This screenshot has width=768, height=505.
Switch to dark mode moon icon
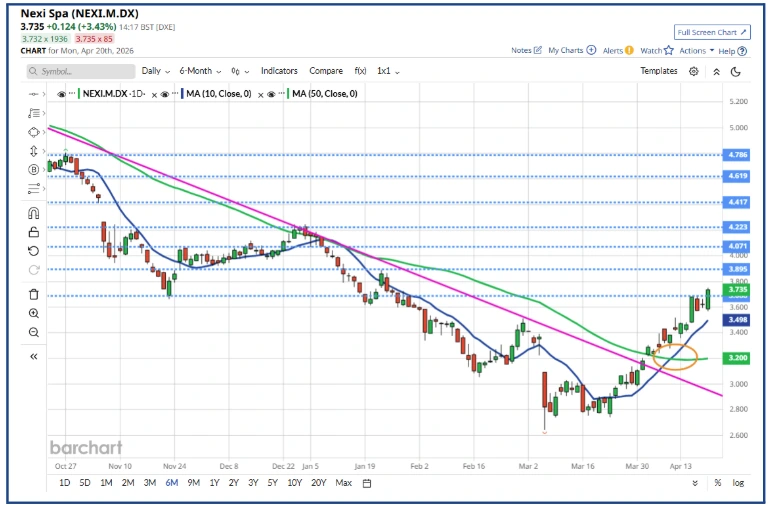(735, 72)
